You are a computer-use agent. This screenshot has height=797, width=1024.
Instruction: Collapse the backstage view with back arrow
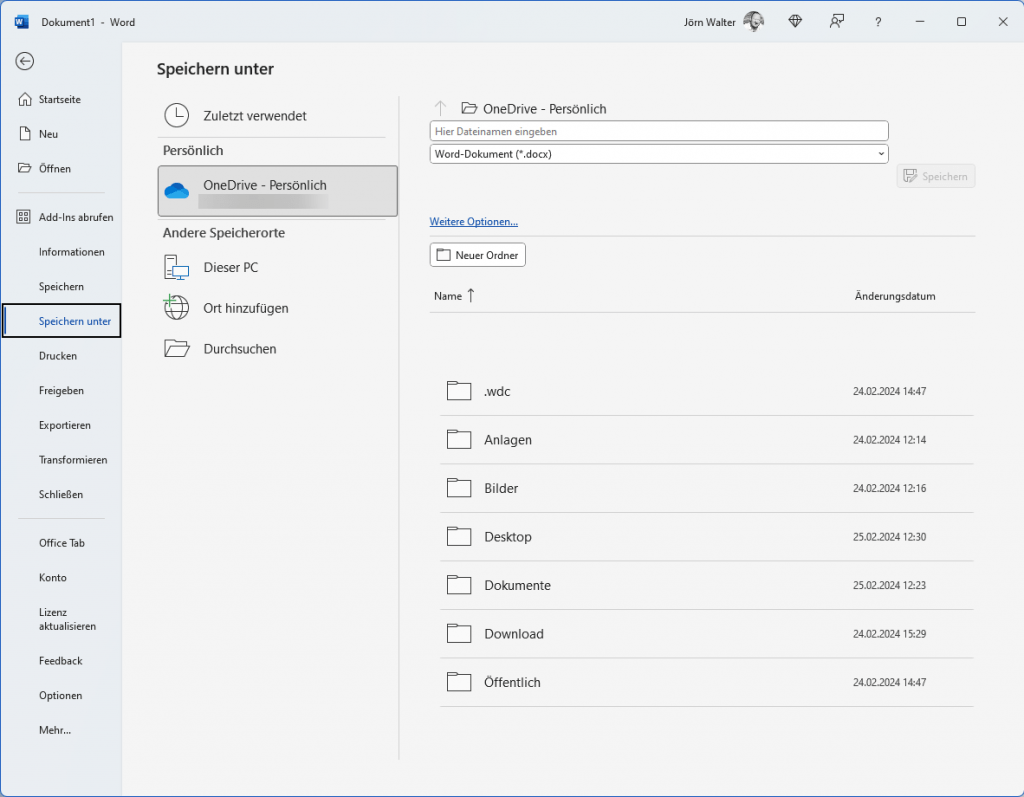tap(24, 61)
